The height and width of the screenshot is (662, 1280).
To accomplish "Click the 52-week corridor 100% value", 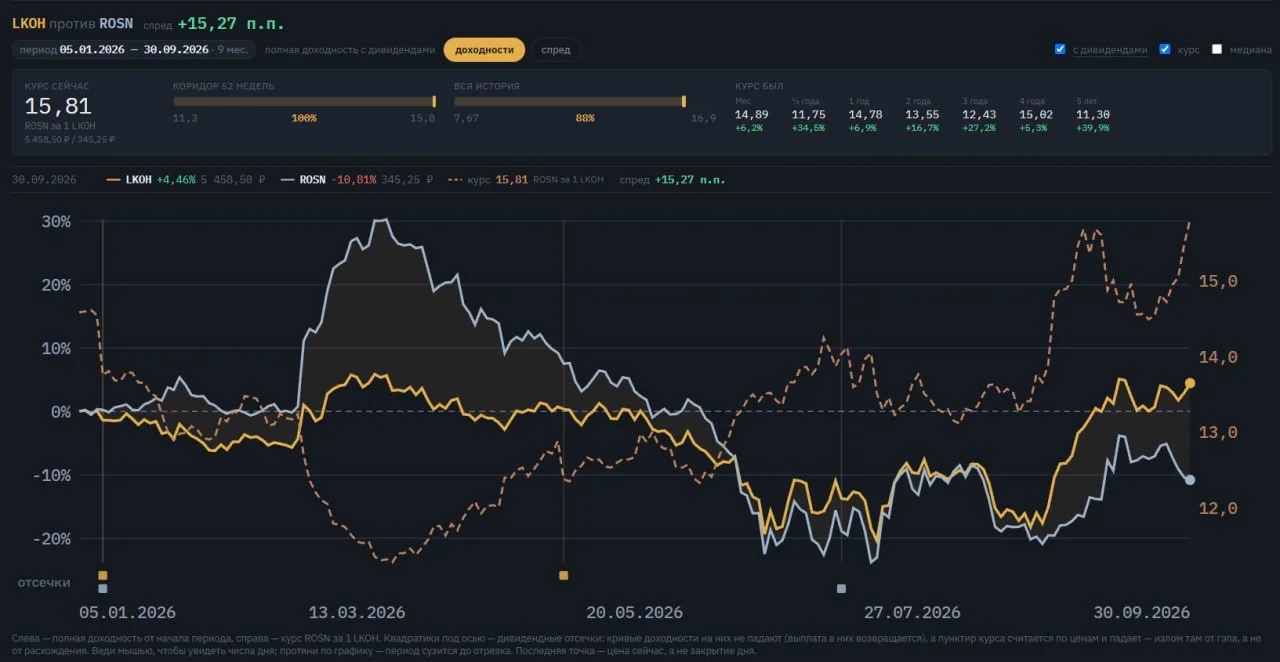I will pyautogui.click(x=304, y=118).
